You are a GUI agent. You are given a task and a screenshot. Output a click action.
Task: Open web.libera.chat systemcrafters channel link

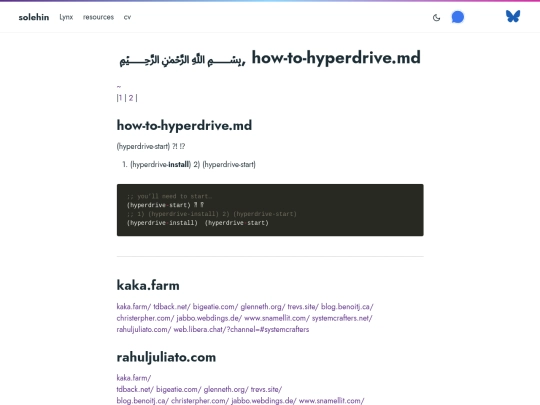(241, 329)
